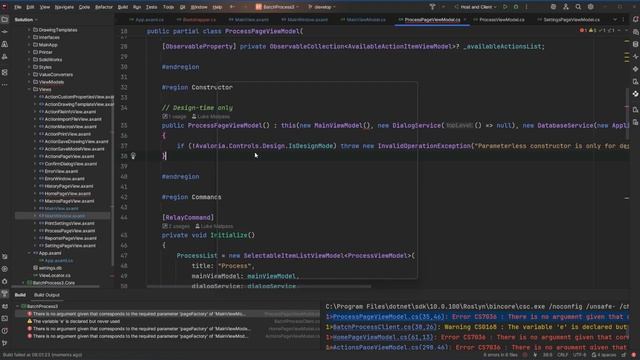Open more tool windows ellipsis icon
The width and height of the screenshot is (640, 360).
pyautogui.click(x=4, y=85)
